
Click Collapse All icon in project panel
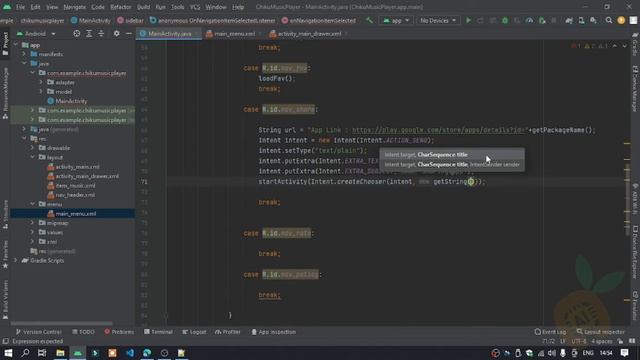[101, 33]
